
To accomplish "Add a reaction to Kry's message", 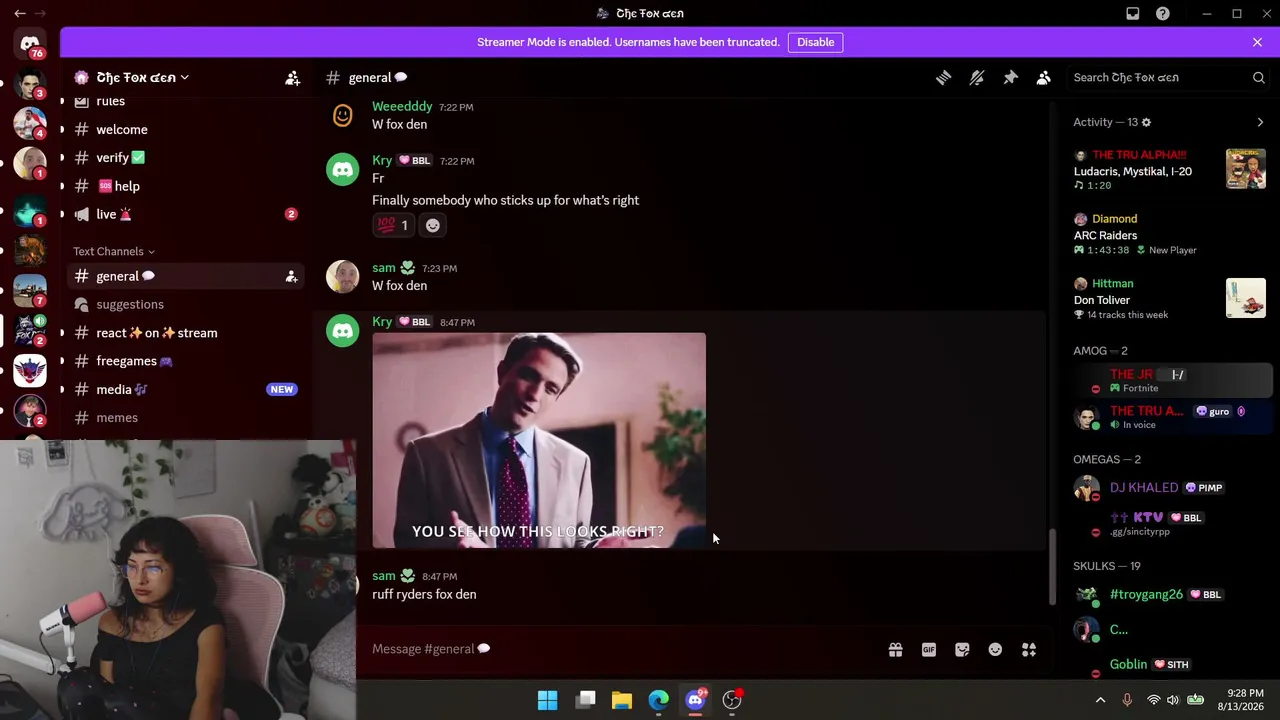I will (x=433, y=226).
